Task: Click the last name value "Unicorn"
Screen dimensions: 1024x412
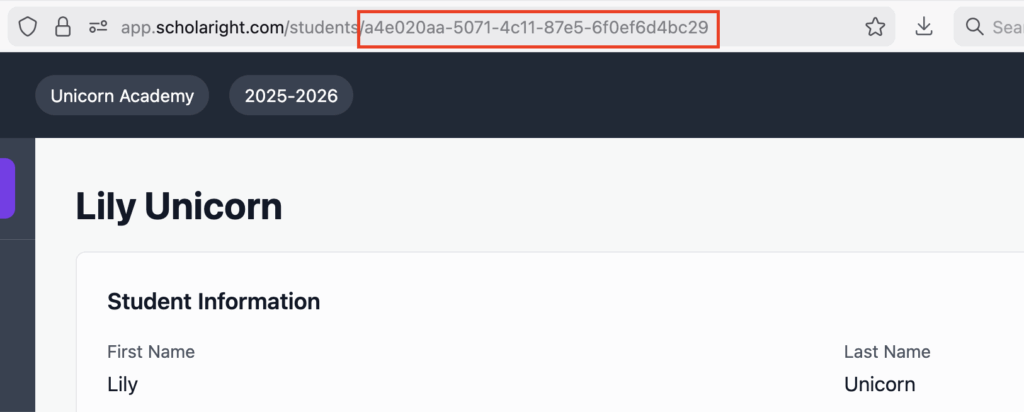Action: [879, 384]
